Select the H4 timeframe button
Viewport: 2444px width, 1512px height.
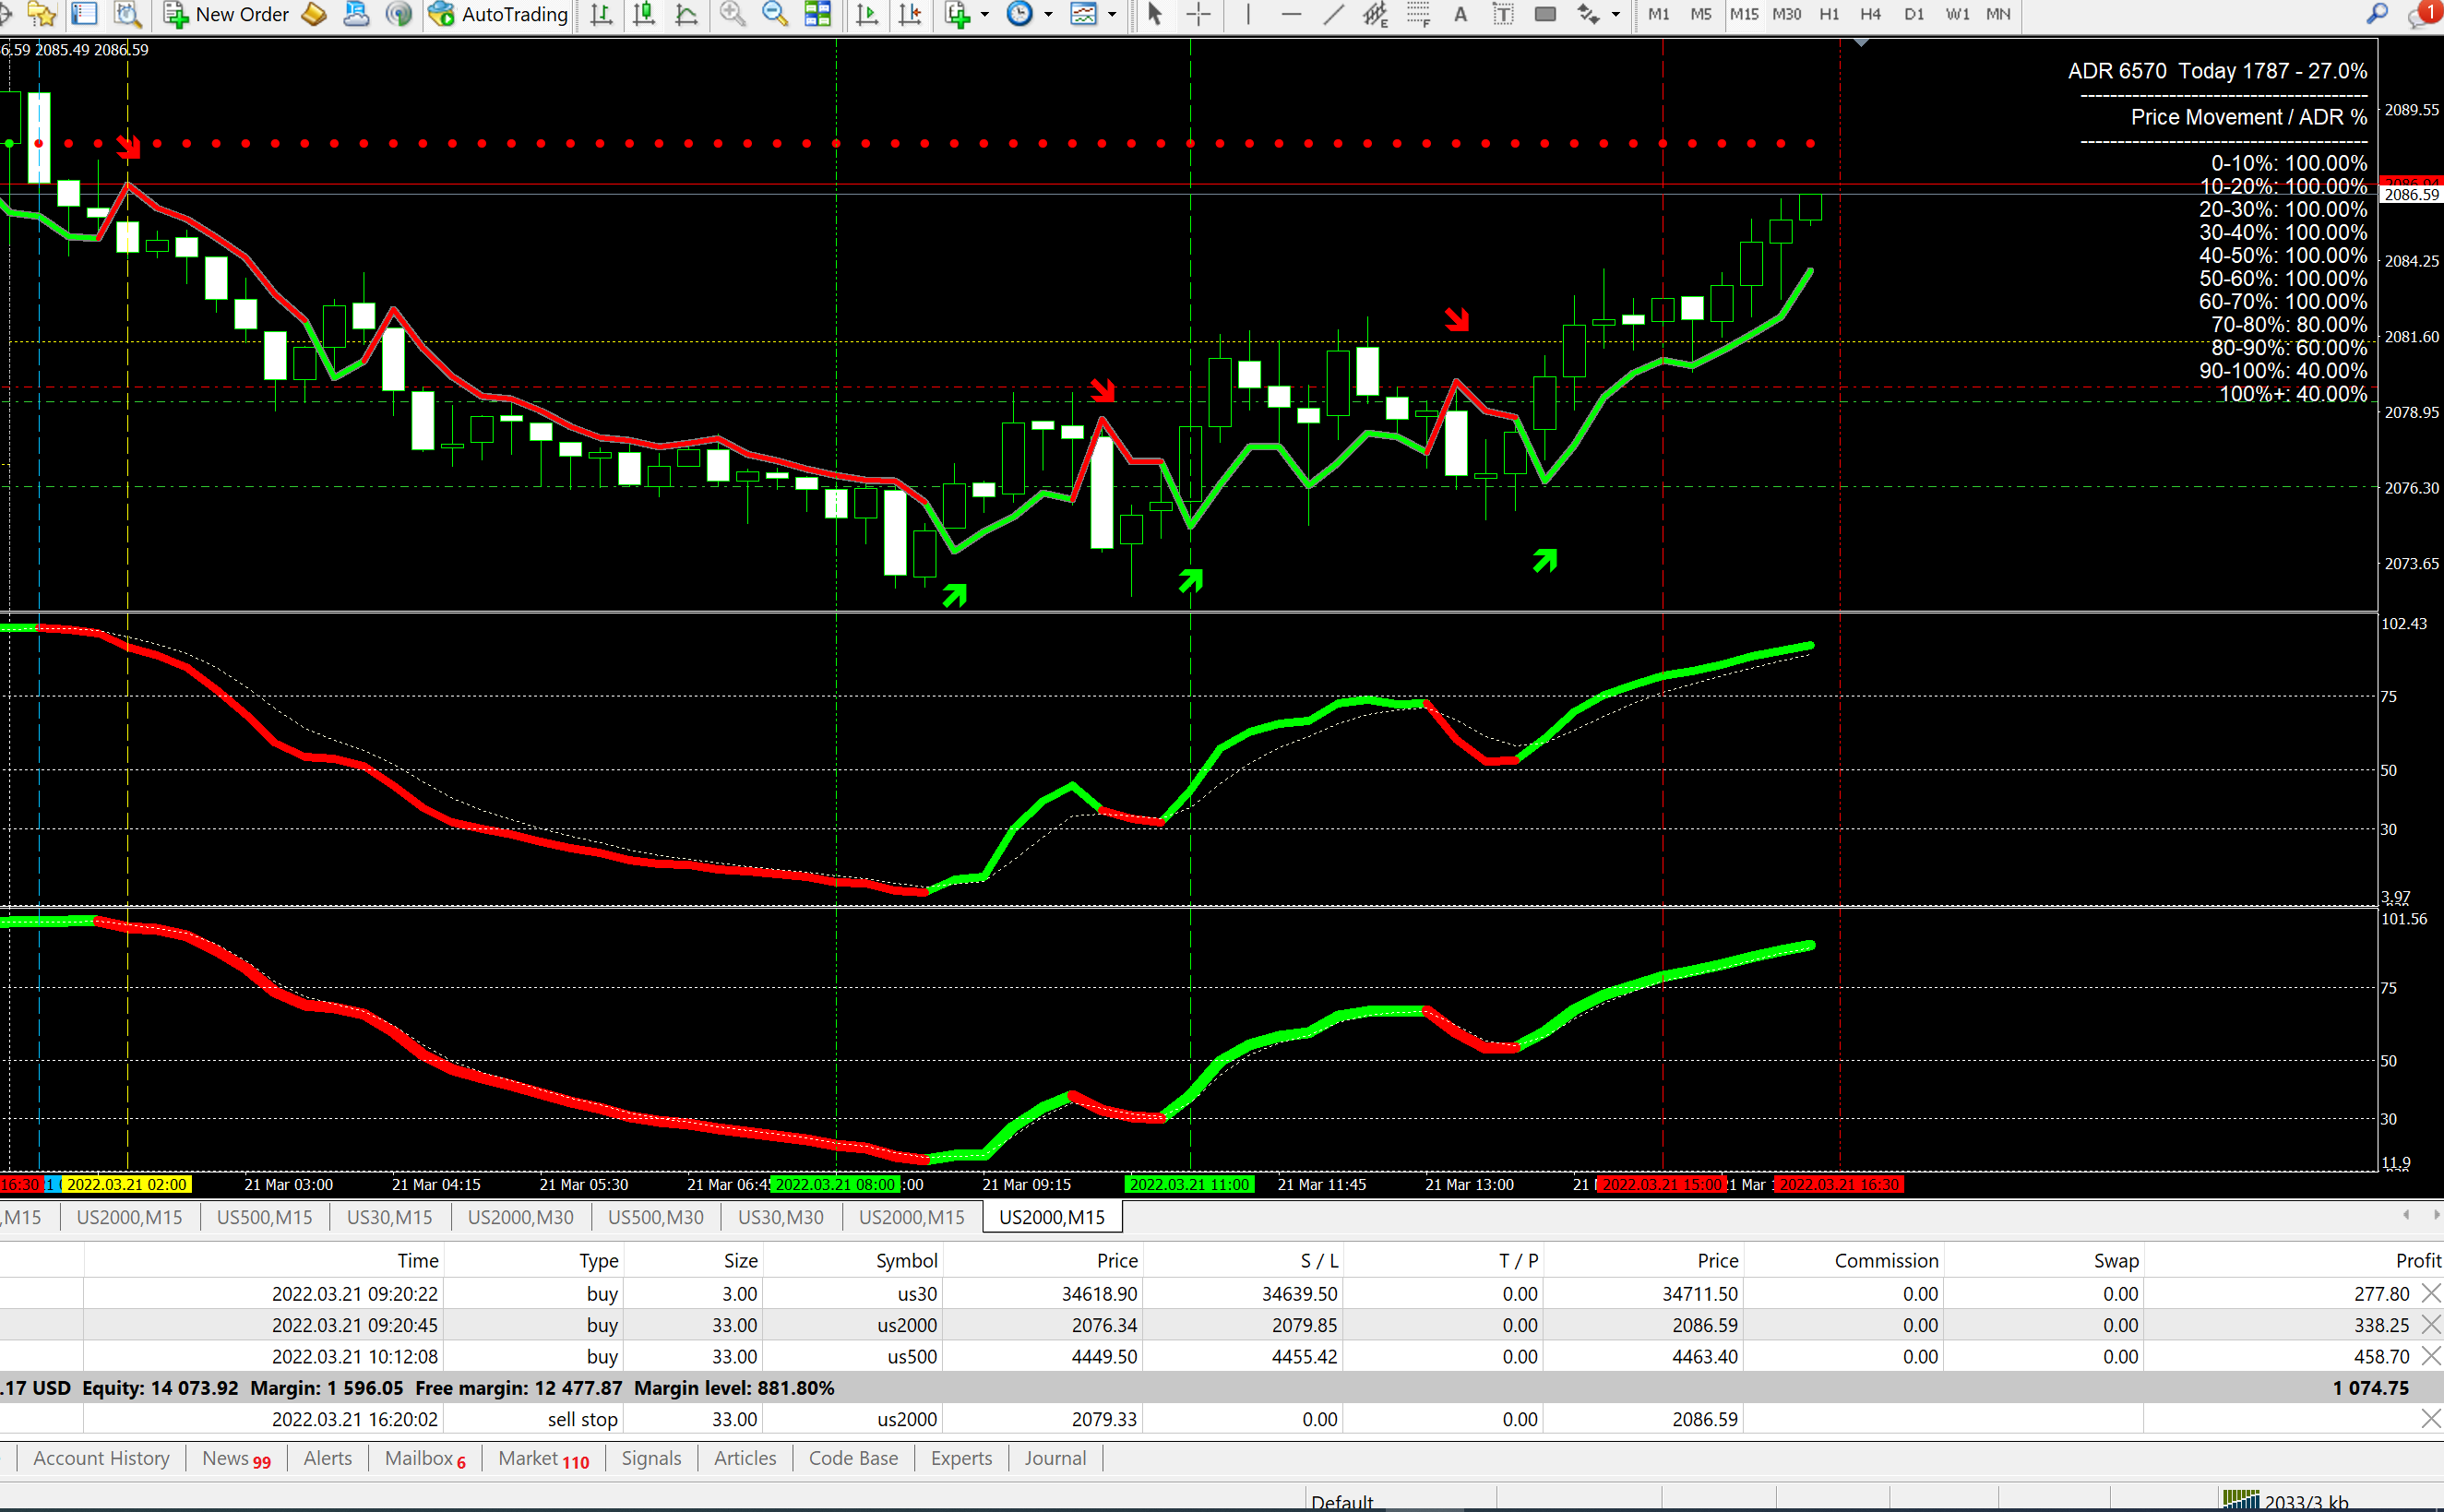1870,14
